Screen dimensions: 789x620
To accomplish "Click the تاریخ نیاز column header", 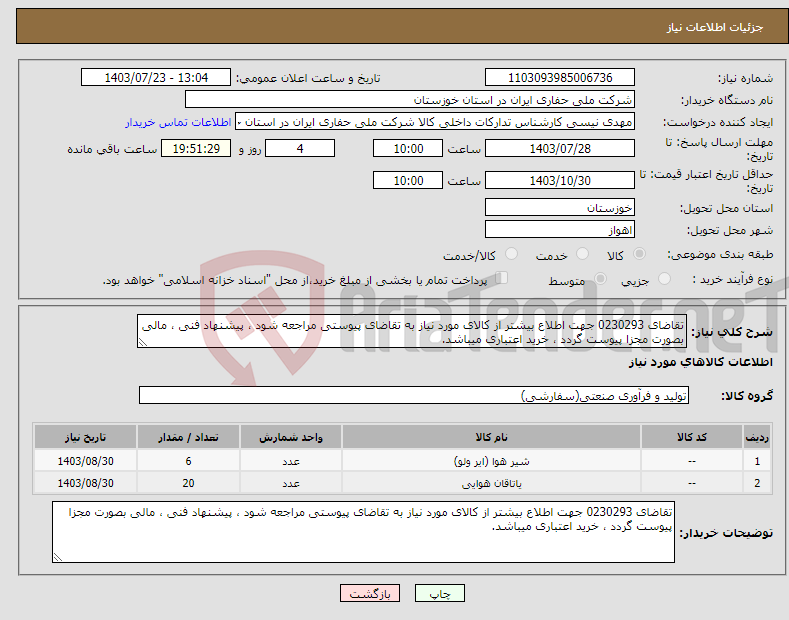I will 85,437.
